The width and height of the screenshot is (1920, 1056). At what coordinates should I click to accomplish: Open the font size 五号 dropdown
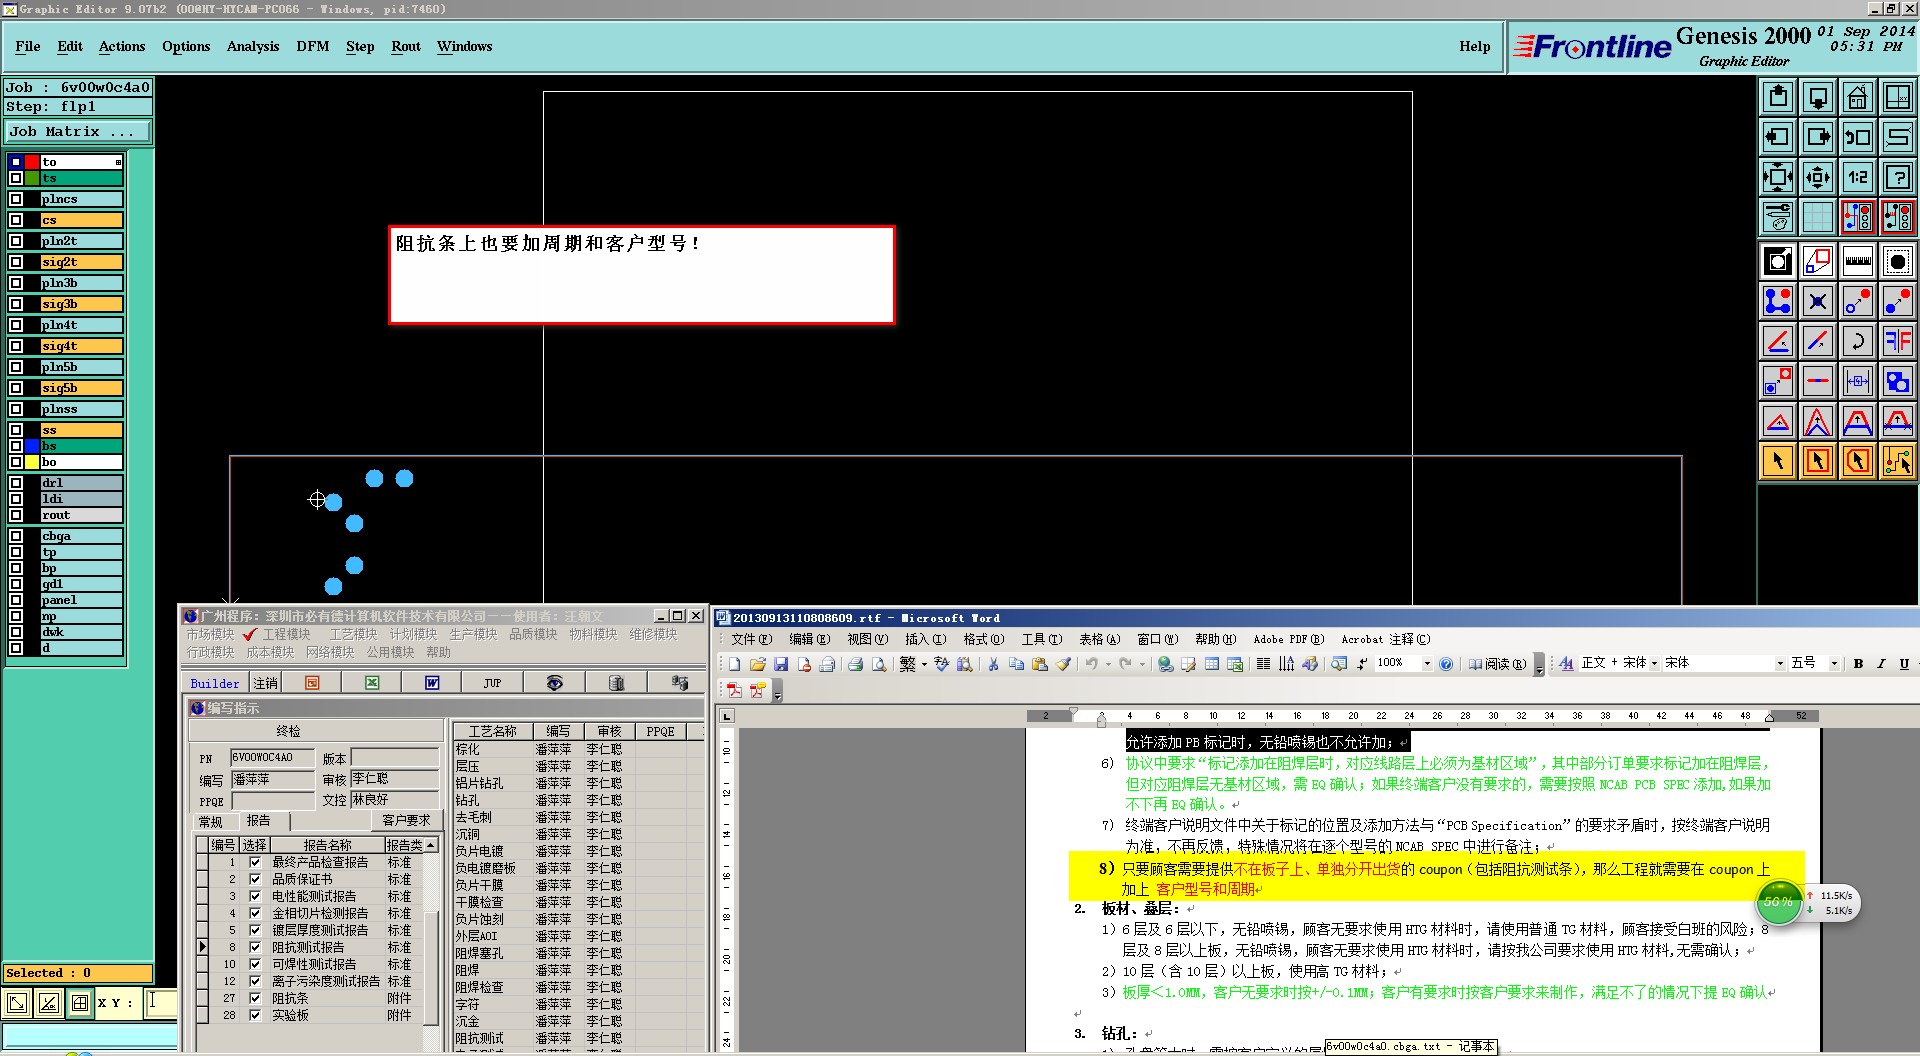[1834, 664]
